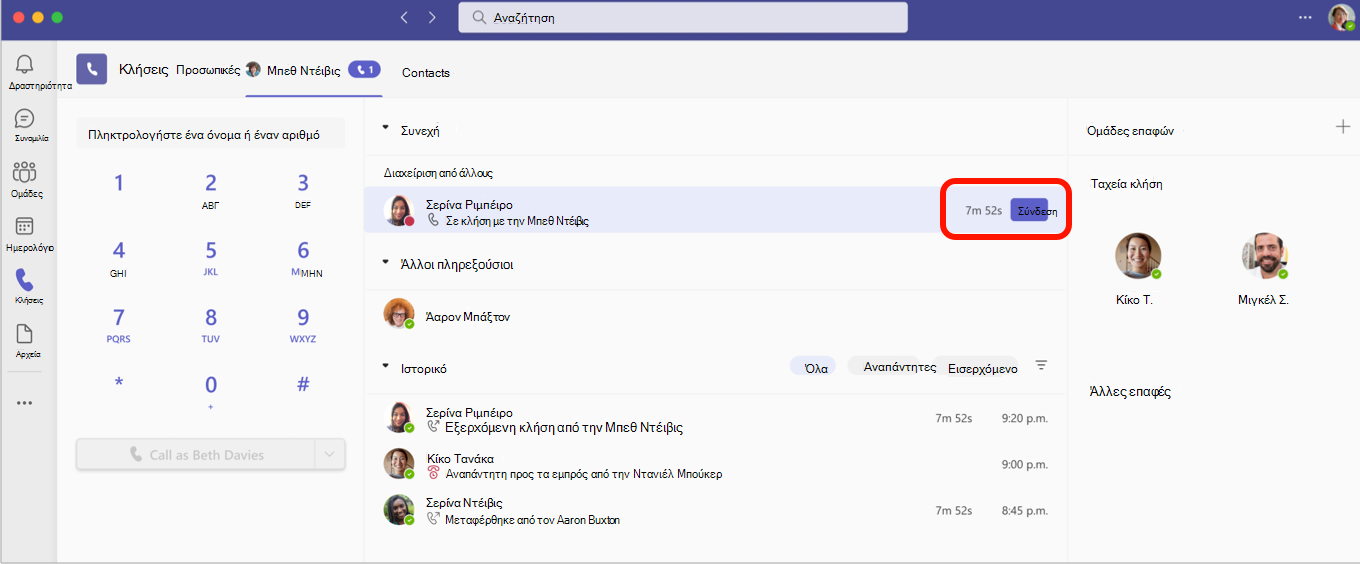Tap dial pad key 5 JKL
This screenshot has height=564, width=1360.
(211, 258)
